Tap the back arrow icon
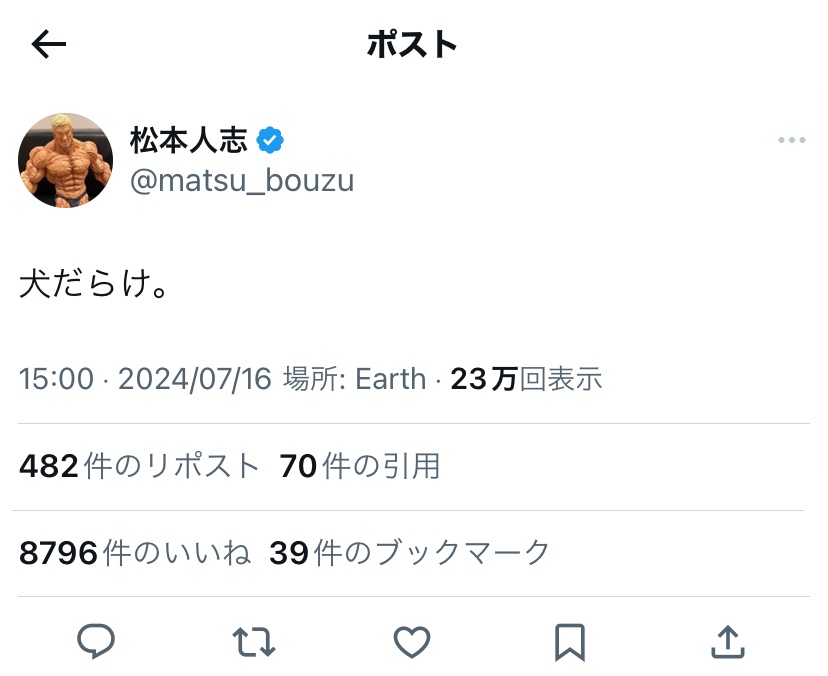 pos(49,44)
